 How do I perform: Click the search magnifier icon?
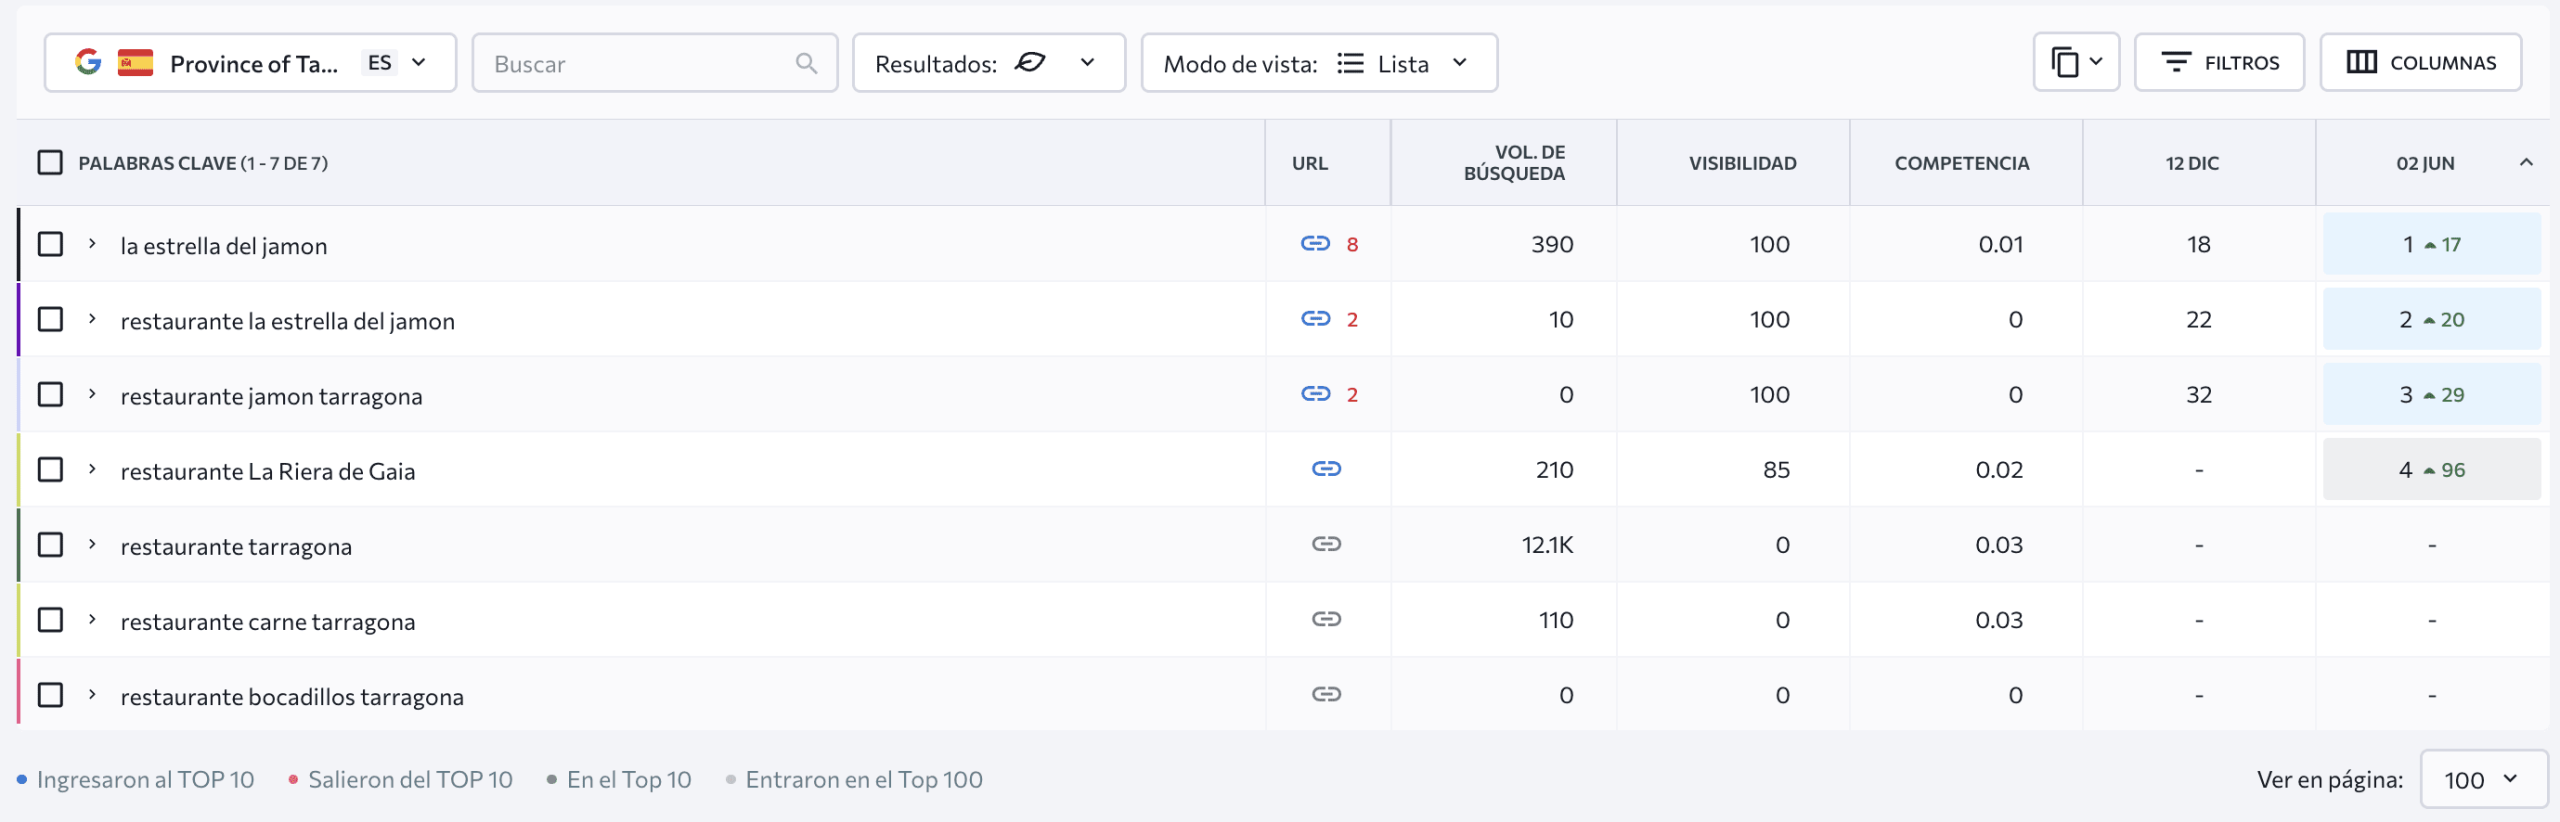(806, 63)
